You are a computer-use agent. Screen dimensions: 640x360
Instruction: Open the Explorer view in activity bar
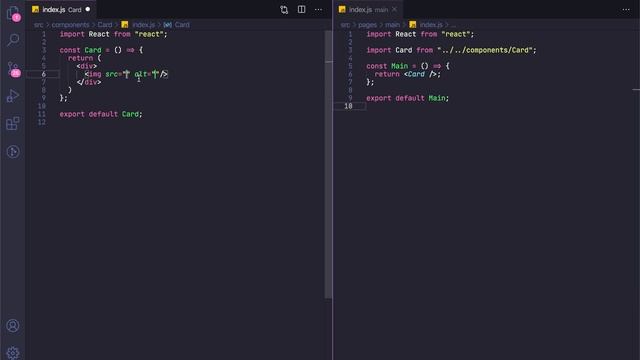tap(13, 13)
